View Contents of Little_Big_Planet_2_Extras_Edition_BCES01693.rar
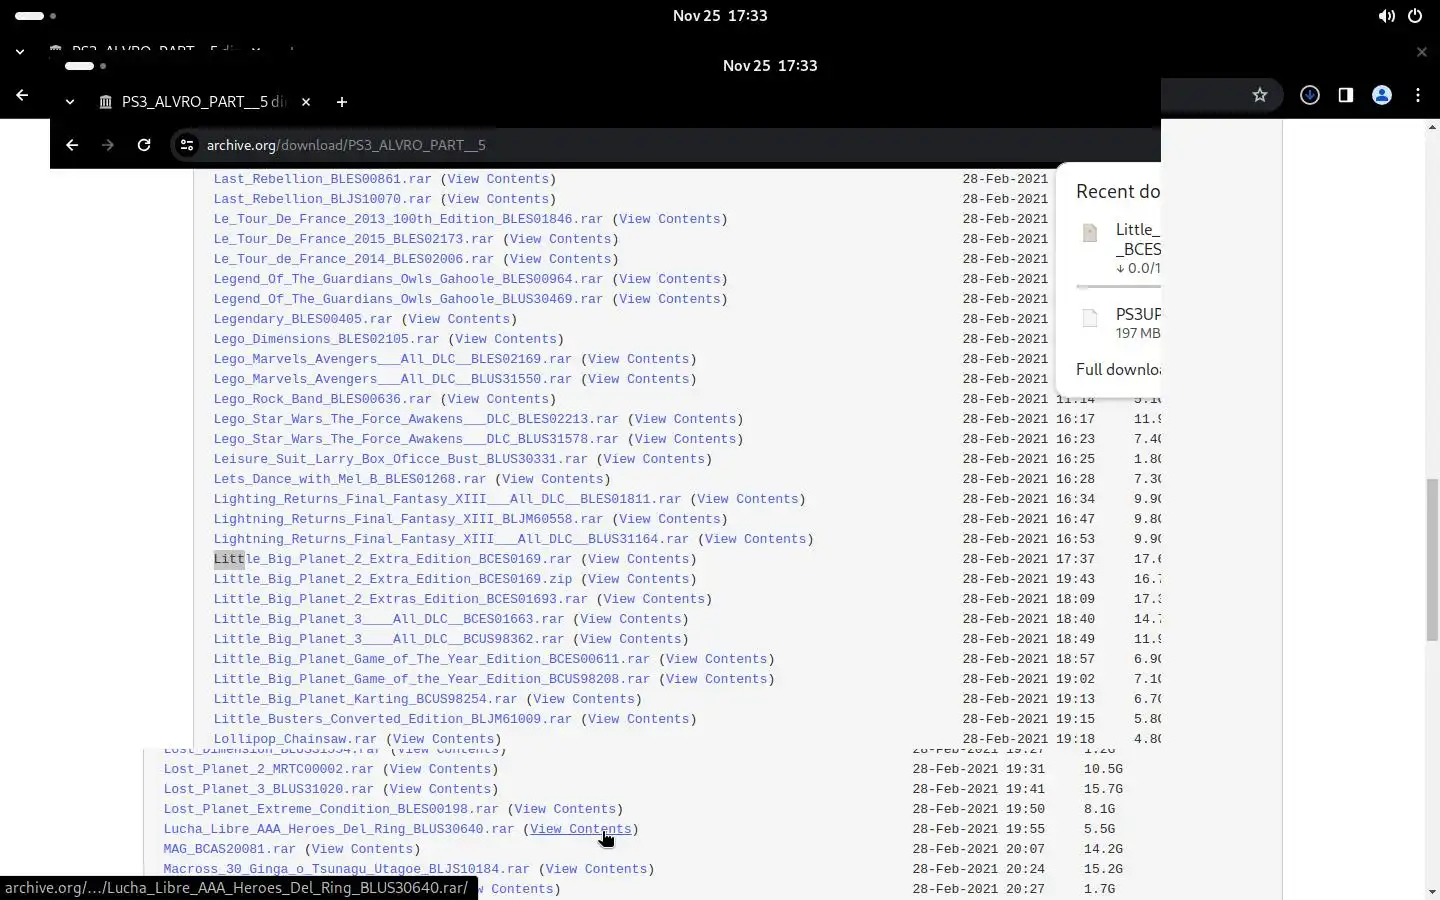The width and height of the screenshot is (1440, 900). 654,599
